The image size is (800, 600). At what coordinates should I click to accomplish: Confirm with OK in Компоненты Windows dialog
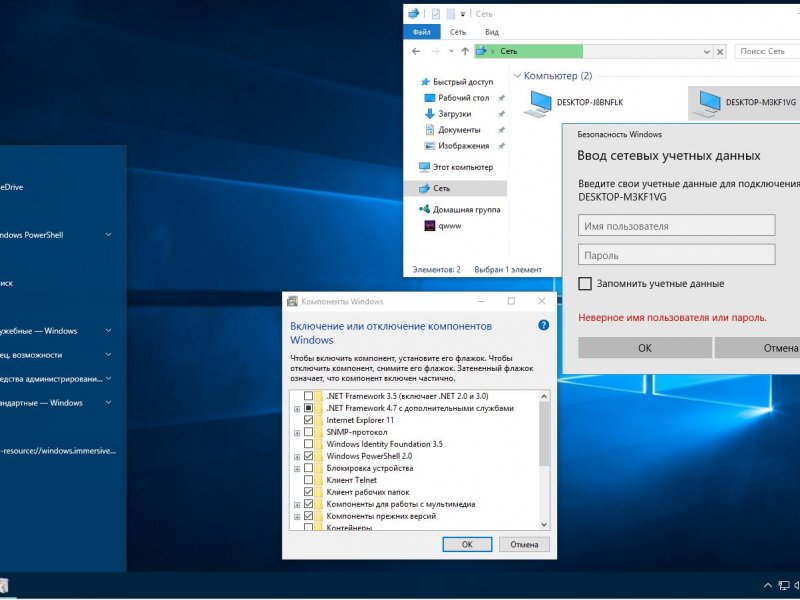[x=467, y=544]
